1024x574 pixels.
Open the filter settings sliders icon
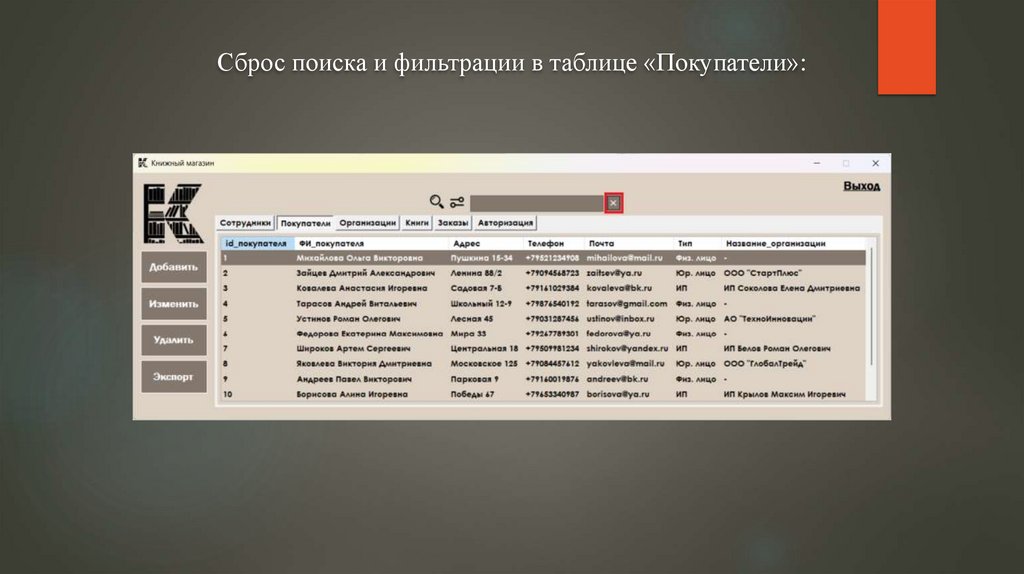pos(457,202)
